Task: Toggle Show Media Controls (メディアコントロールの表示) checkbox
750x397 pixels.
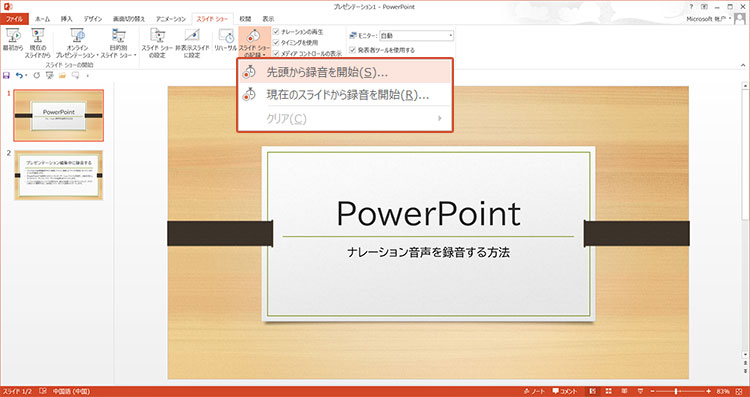Action: click(x=276, y=53)
